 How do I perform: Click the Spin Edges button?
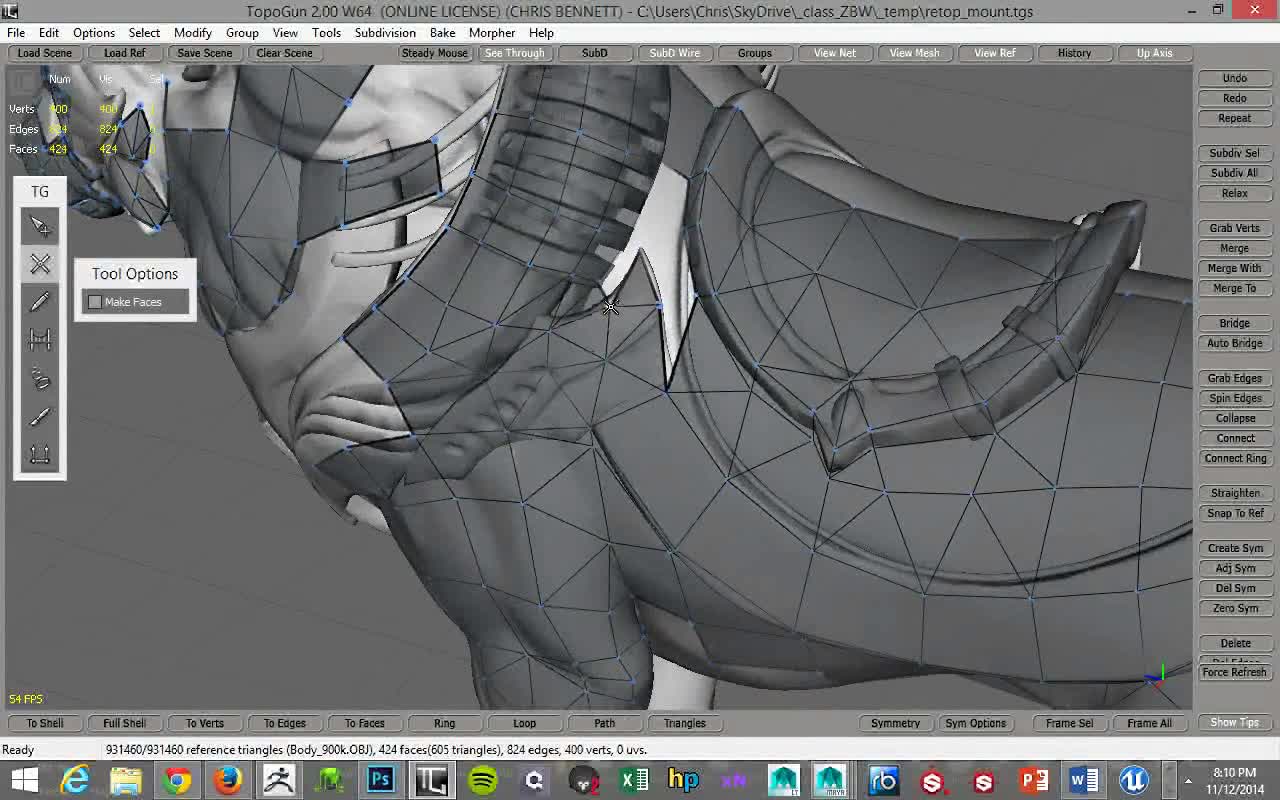pyautogui.click(x=1235, y=398)
